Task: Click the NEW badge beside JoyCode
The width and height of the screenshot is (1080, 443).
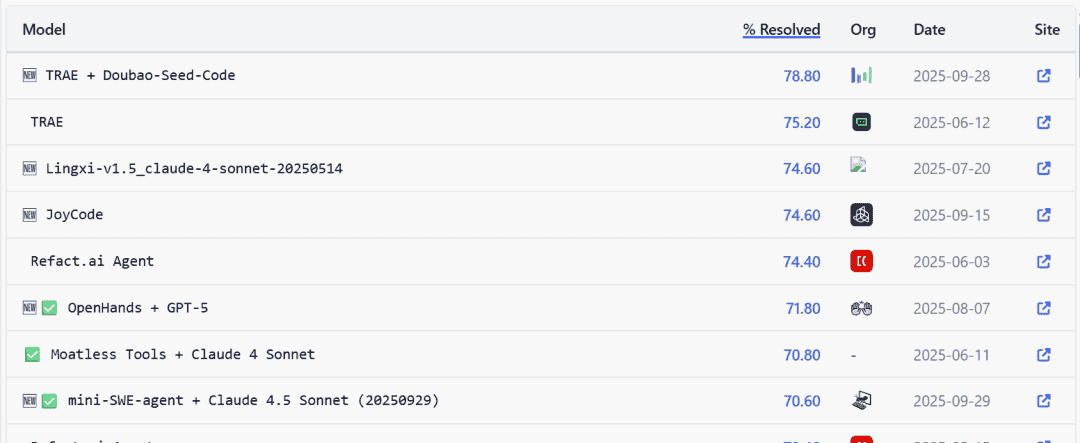Action: [29, 215]
